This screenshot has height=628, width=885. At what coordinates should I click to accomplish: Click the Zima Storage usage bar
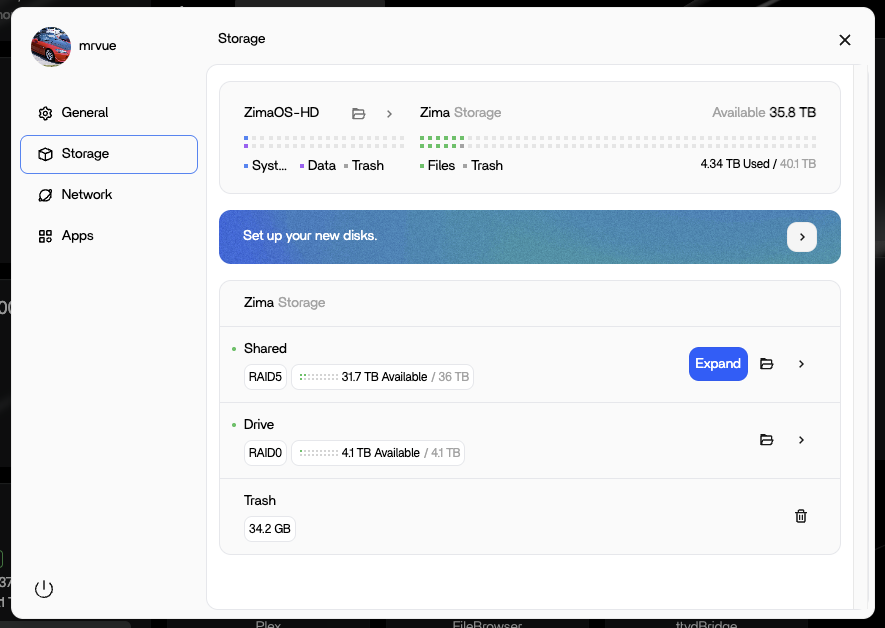click(617, 141)
